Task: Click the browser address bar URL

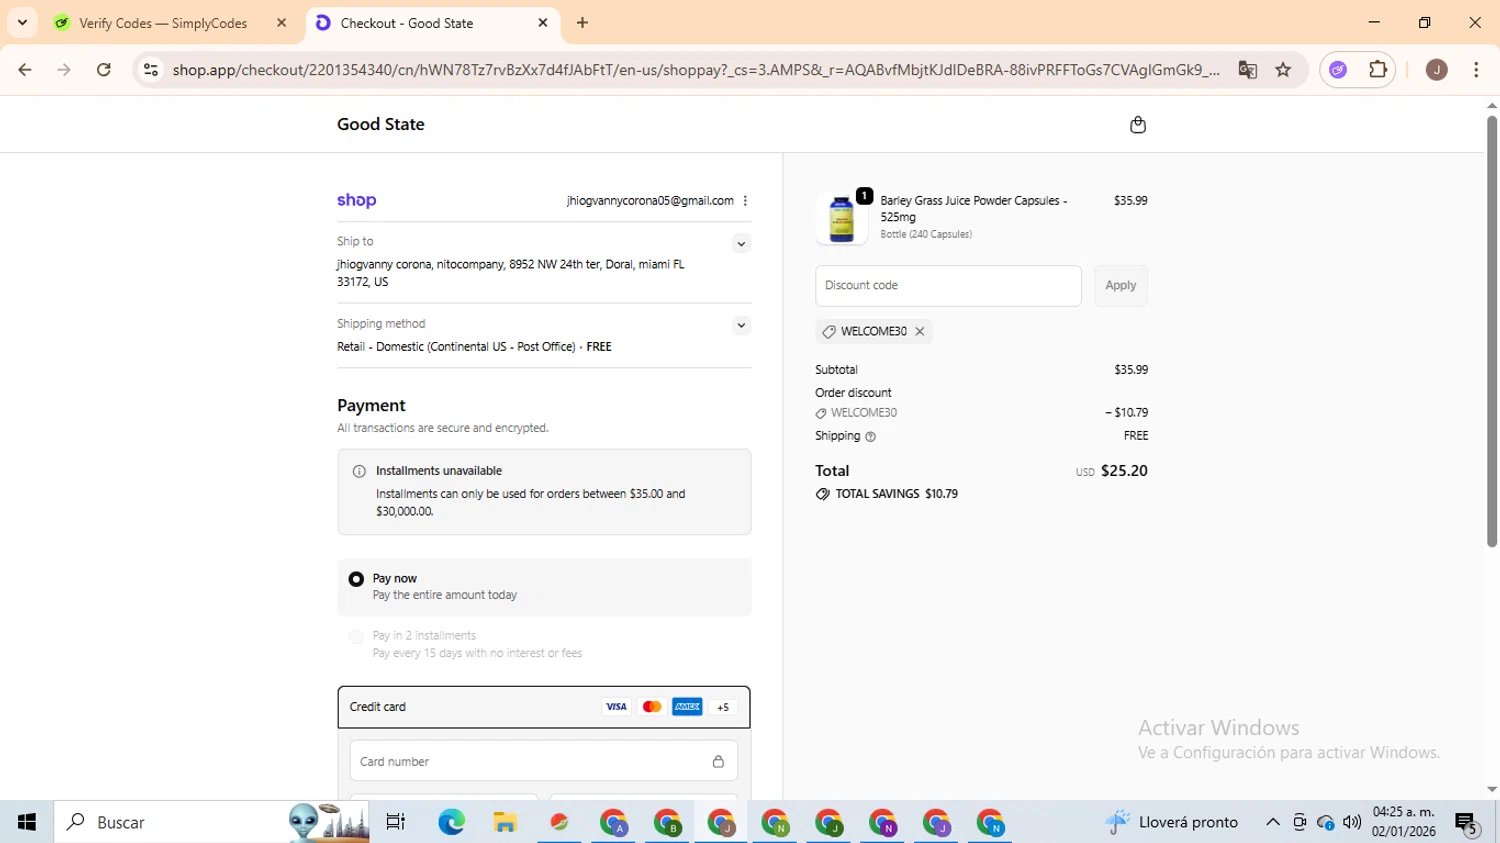Action: click(x=696, y=70)
